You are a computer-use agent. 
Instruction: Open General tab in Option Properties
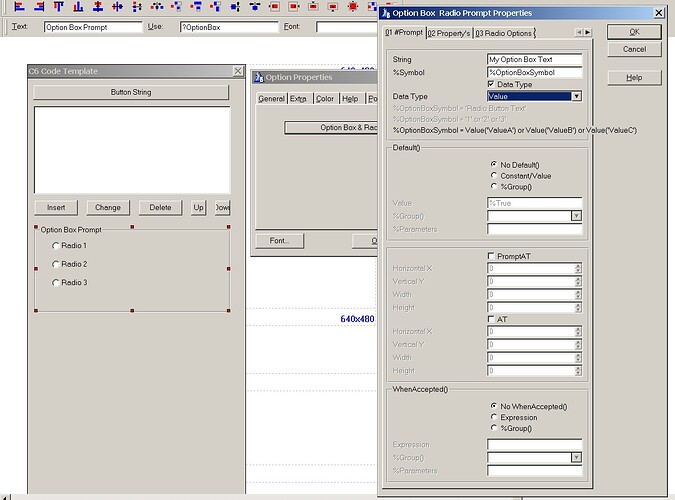tap(271, 99)
